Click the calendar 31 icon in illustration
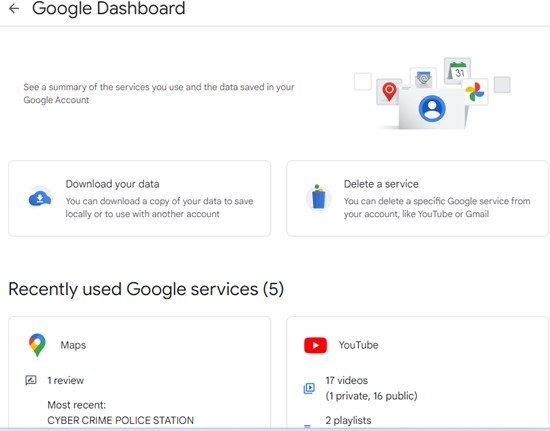Viewport: 550px width, 431px height. (457, 71)
